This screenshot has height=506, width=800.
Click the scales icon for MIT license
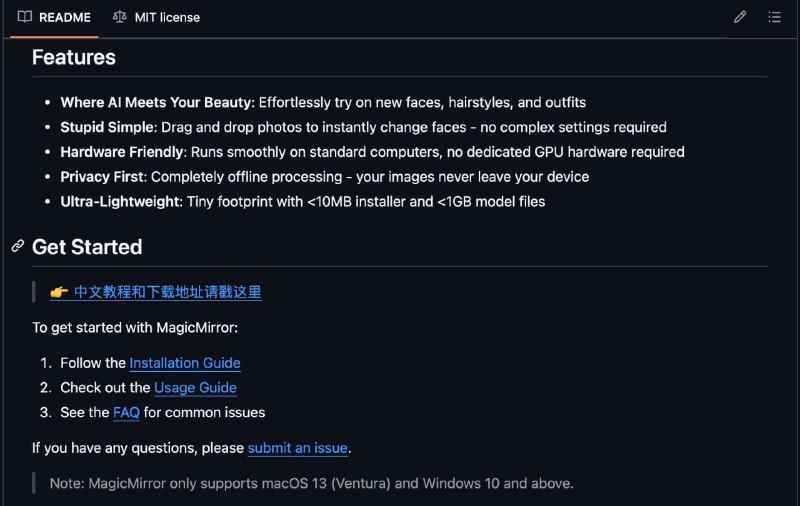(119, 17)
